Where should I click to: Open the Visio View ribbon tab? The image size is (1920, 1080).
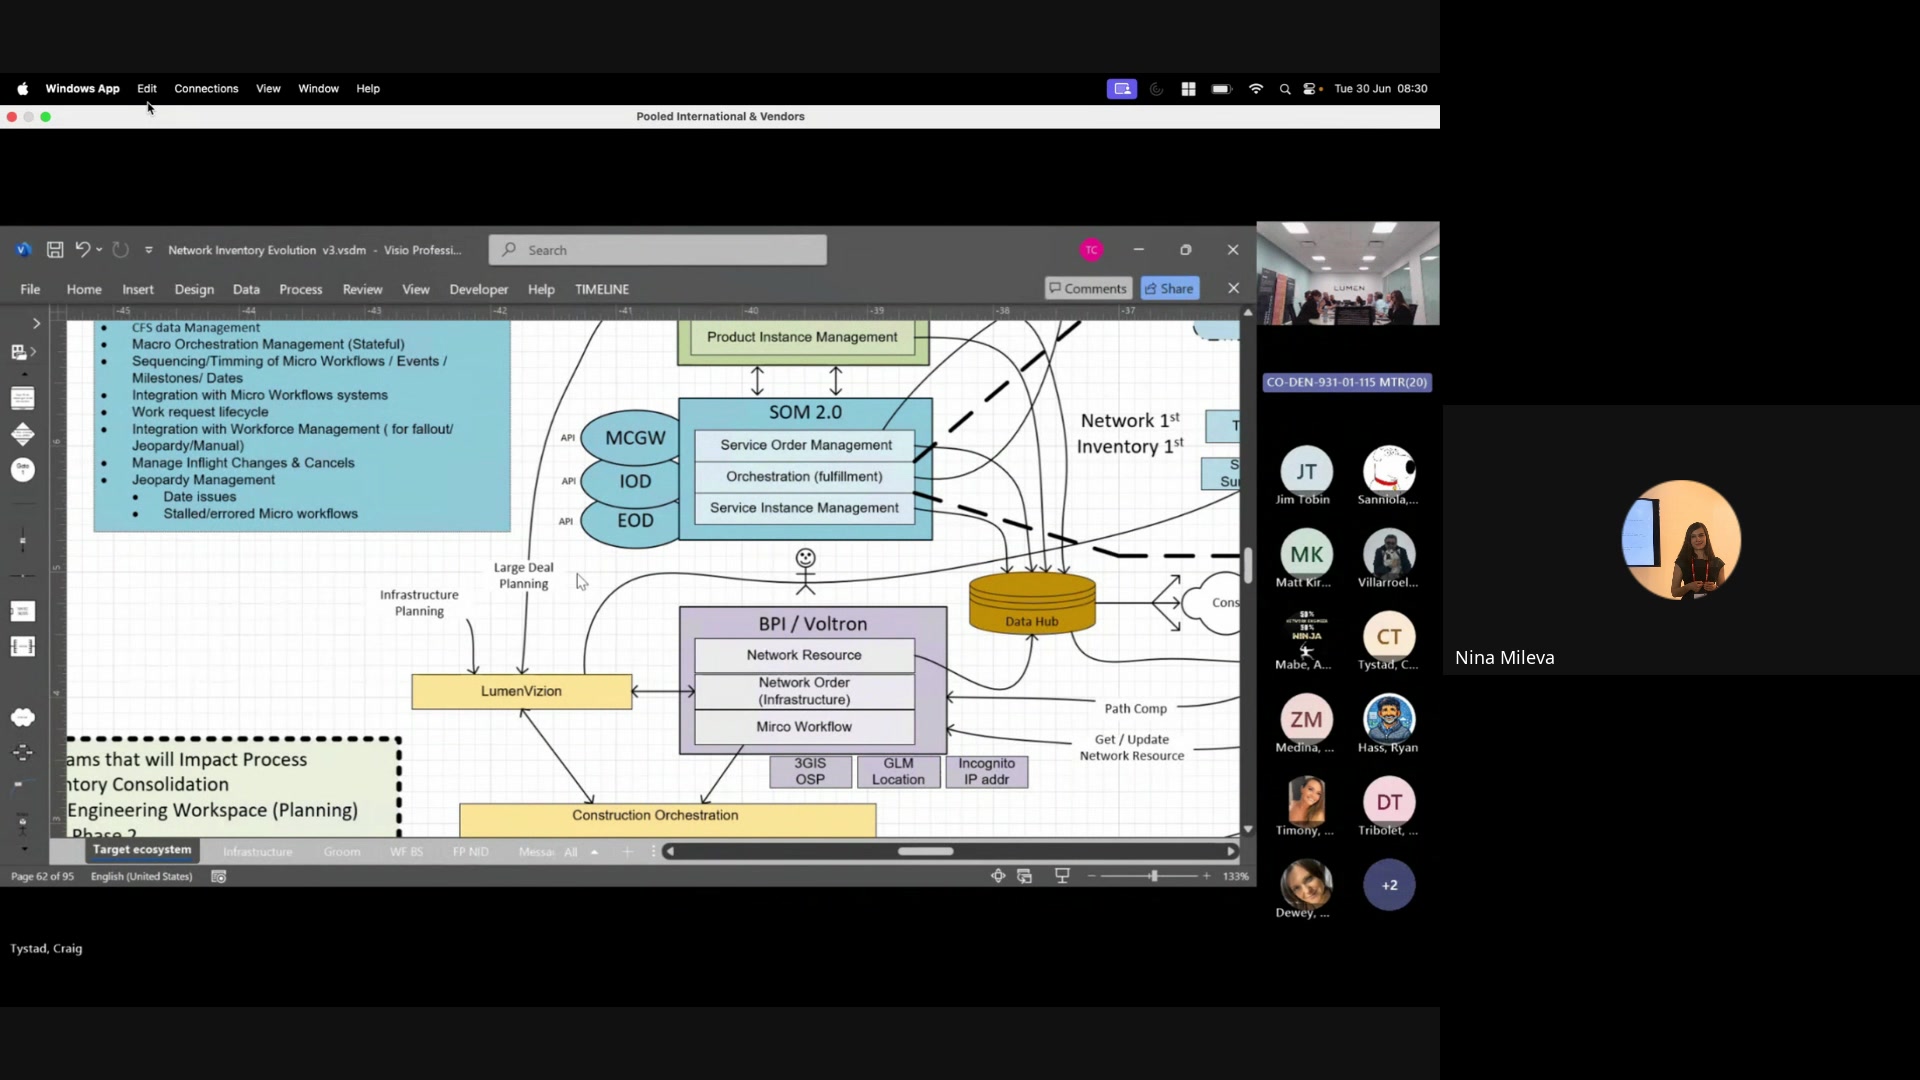point(416,289)
